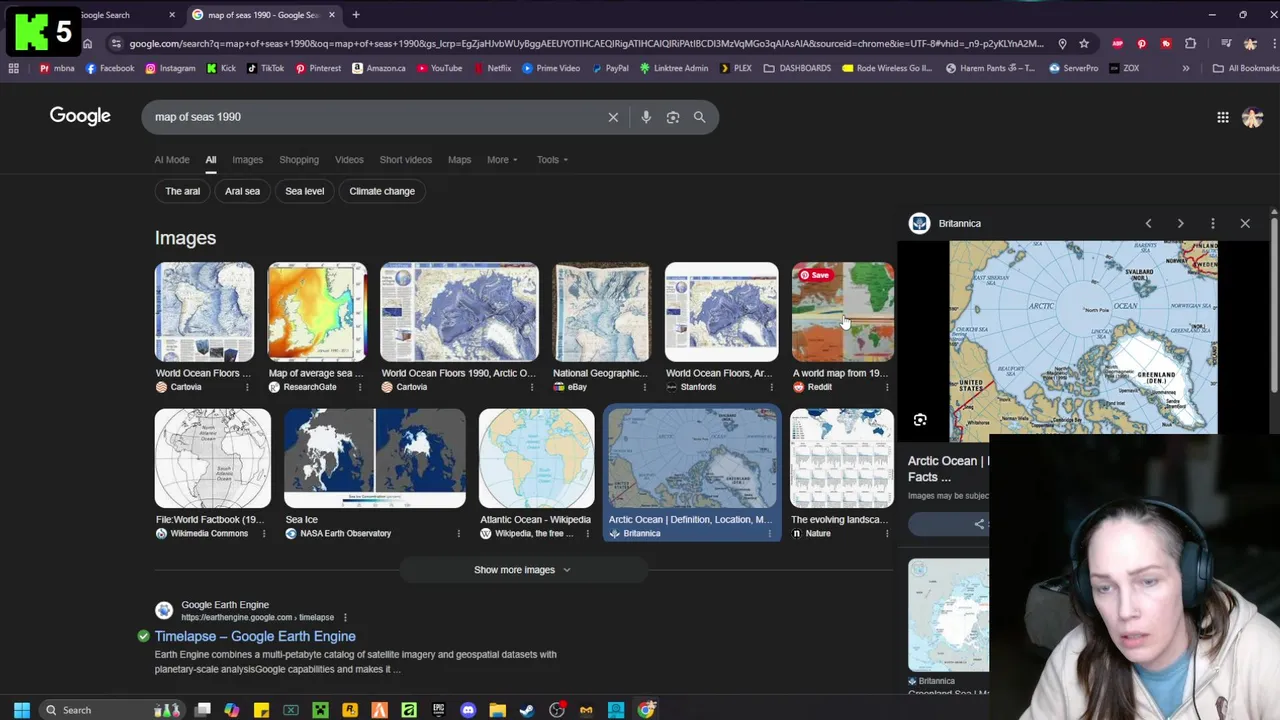Image resolution: width=1280 pixels, height=720 pixels.
Task: Open YouTube bookmark
Action: pyautogui.click(x=439, y=68)
